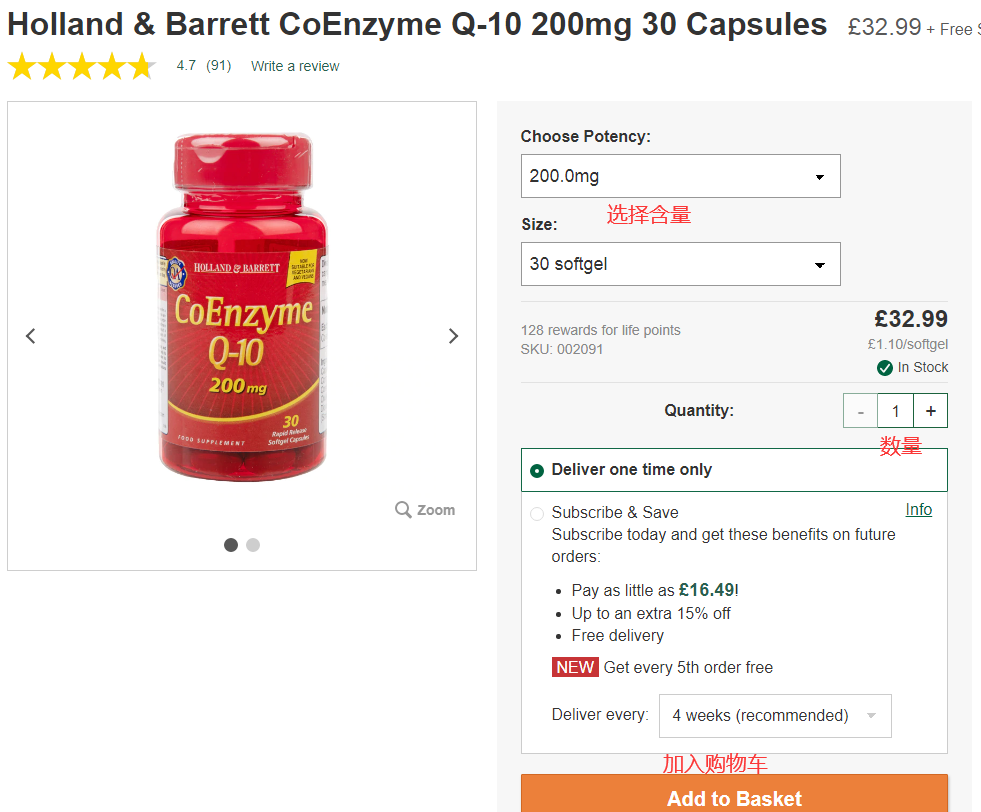The width and height of the screenshot is (981, 812).
Task: Click the quantity number input field
Action: click(x=895, y=411)
